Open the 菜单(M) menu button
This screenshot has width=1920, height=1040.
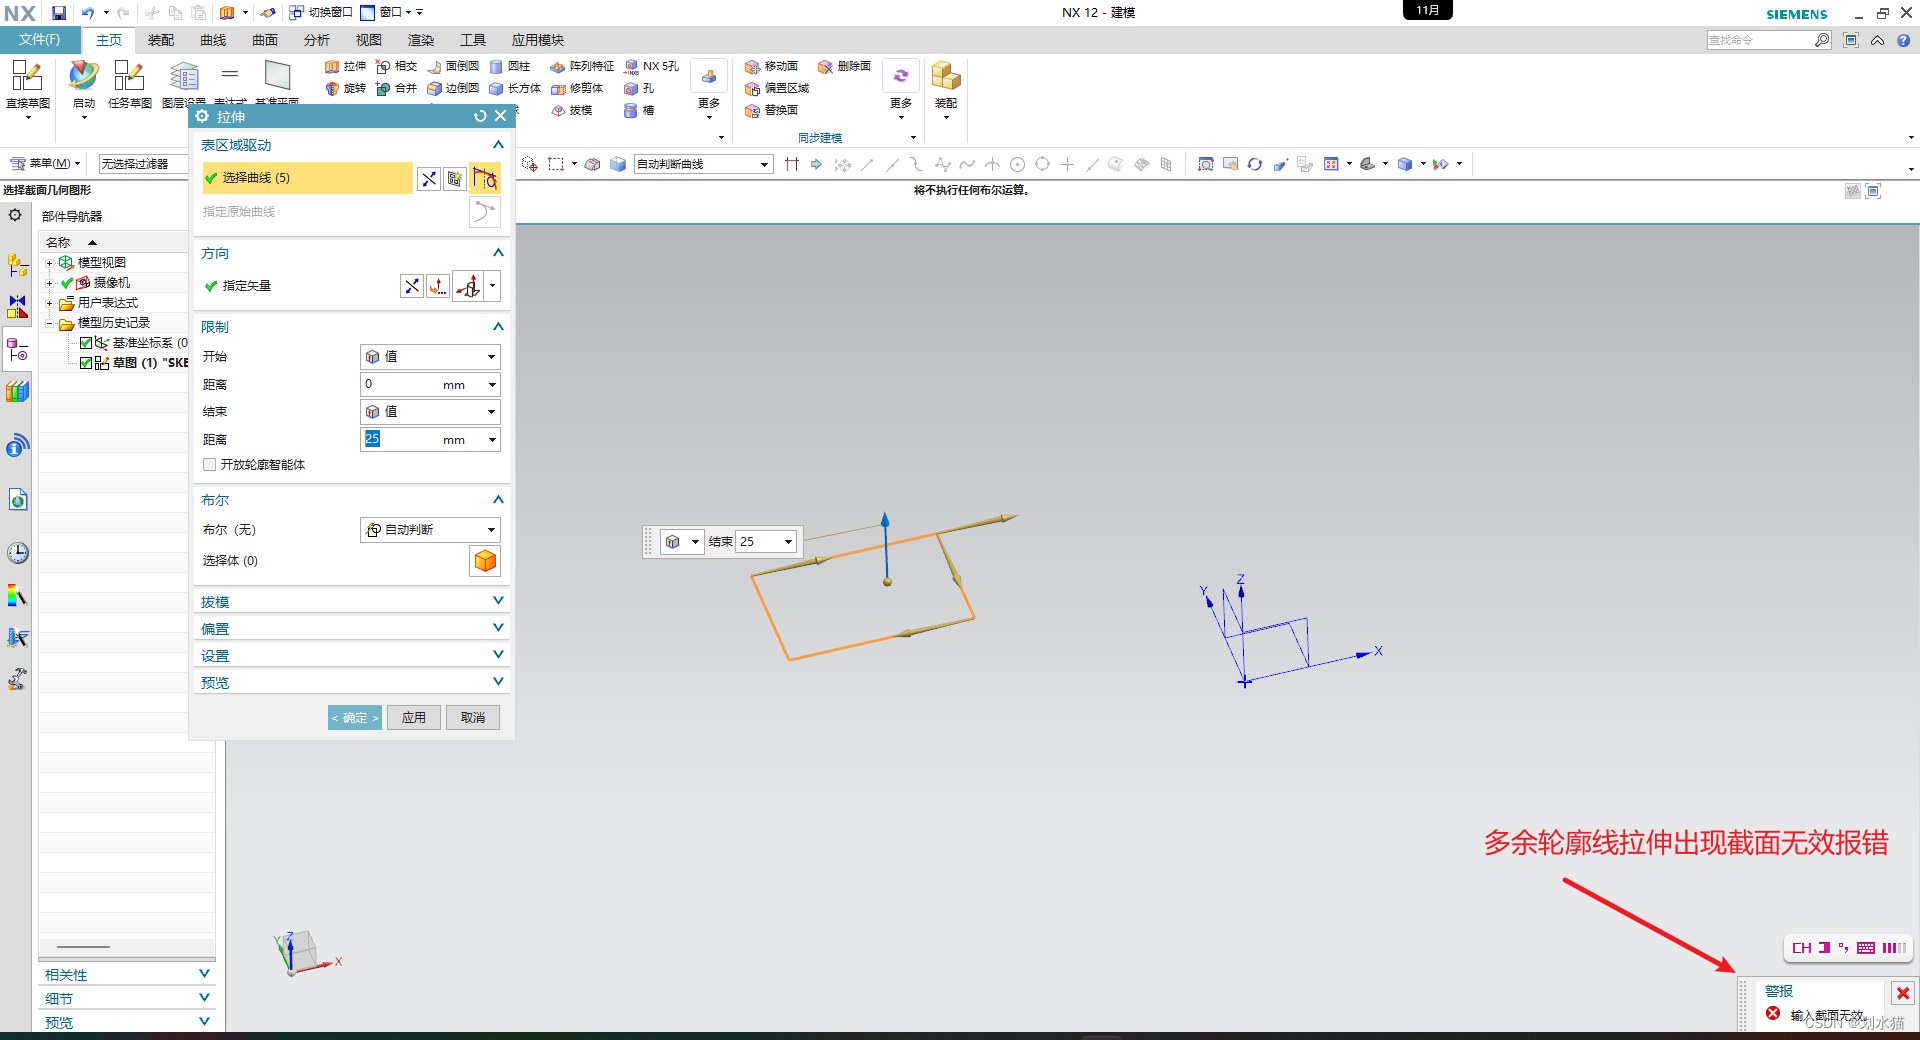pyautogui.click(x=45, y=164)
